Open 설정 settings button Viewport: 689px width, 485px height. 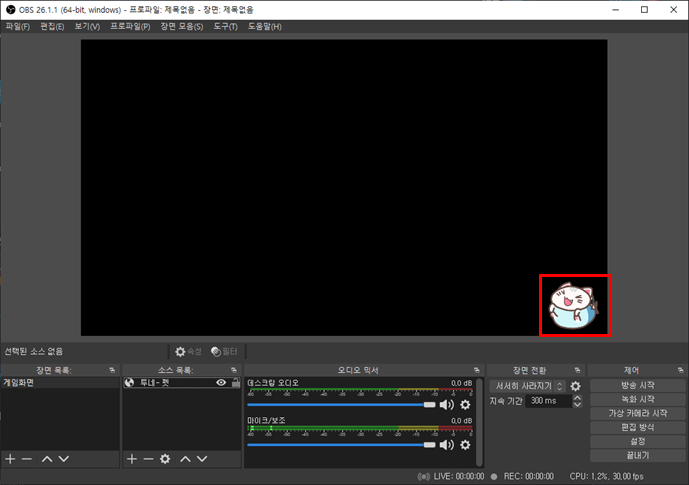[x=638, y=442]
